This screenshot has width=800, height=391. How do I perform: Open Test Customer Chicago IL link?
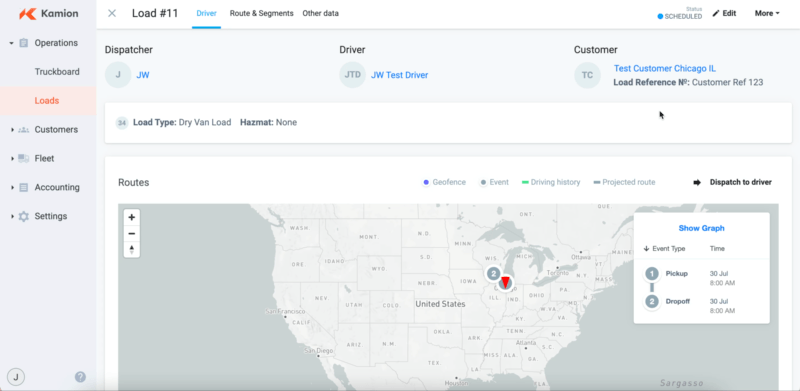point(664,68)
